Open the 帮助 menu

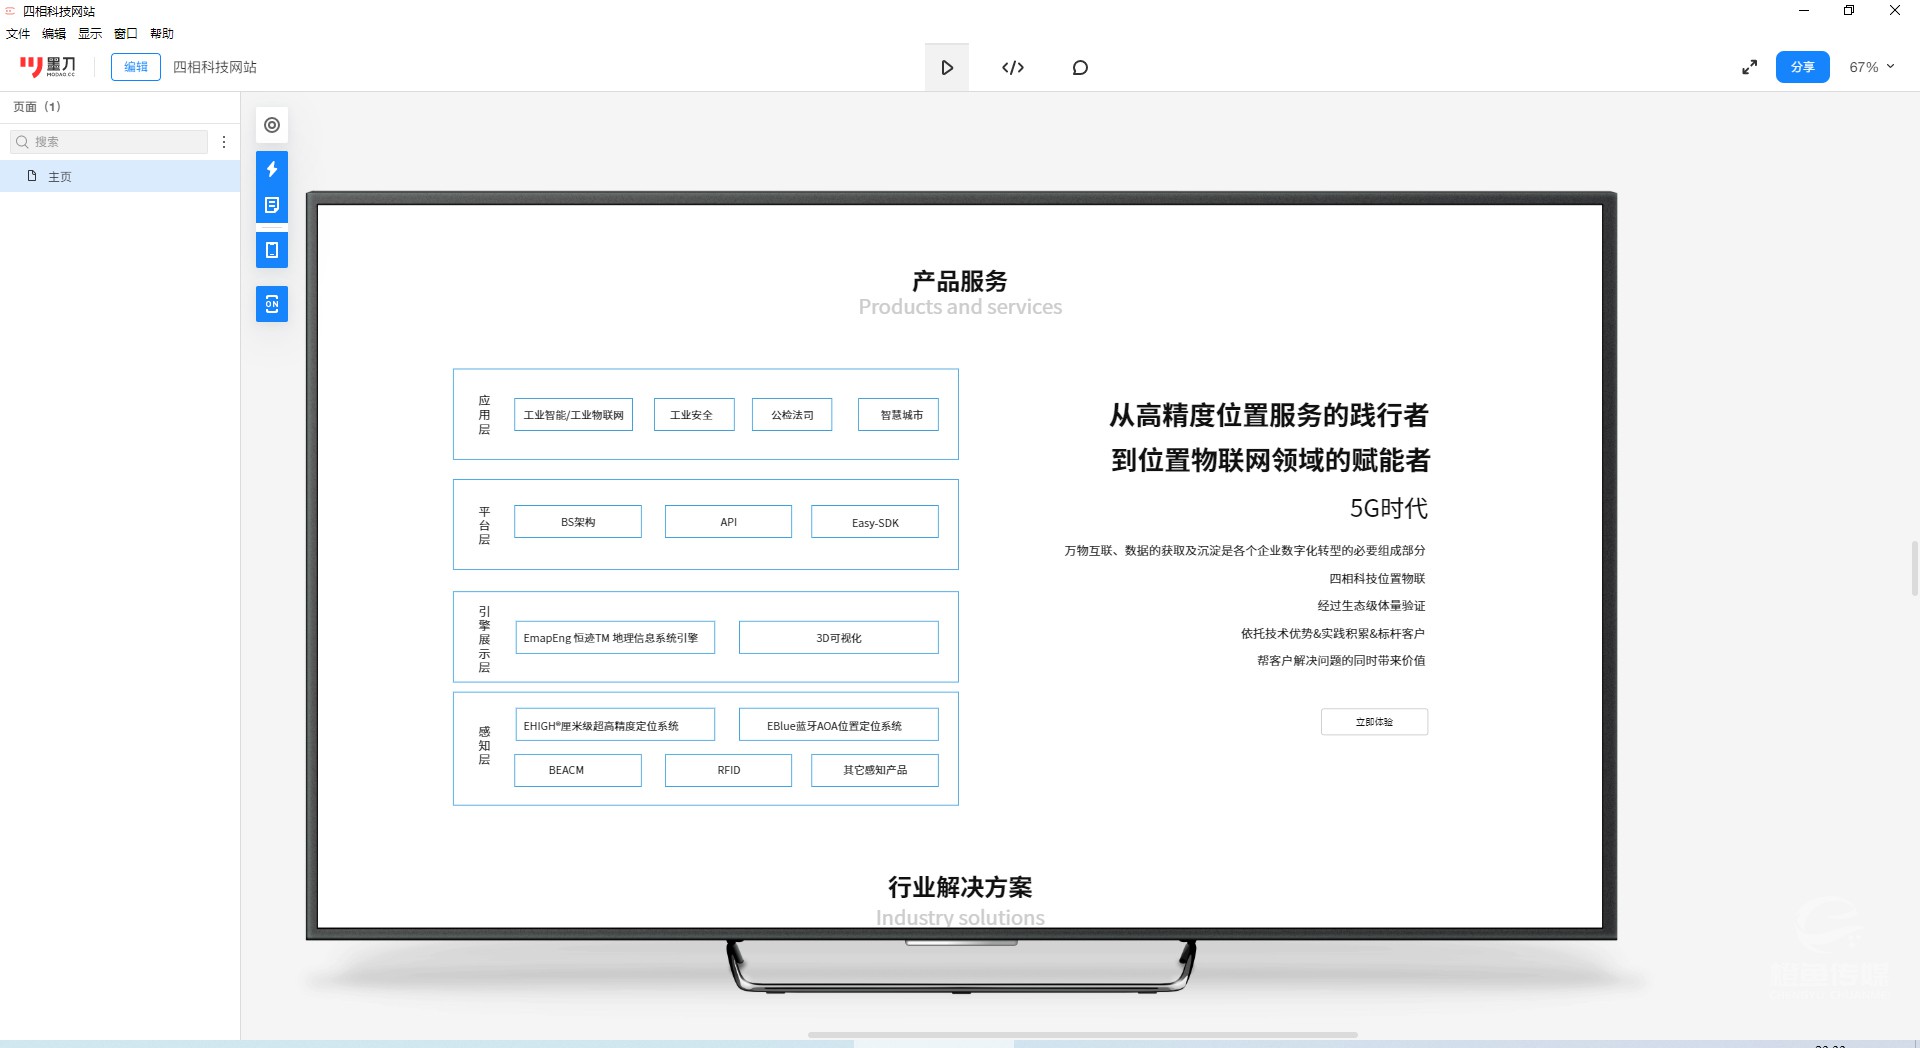coord(162,34)
